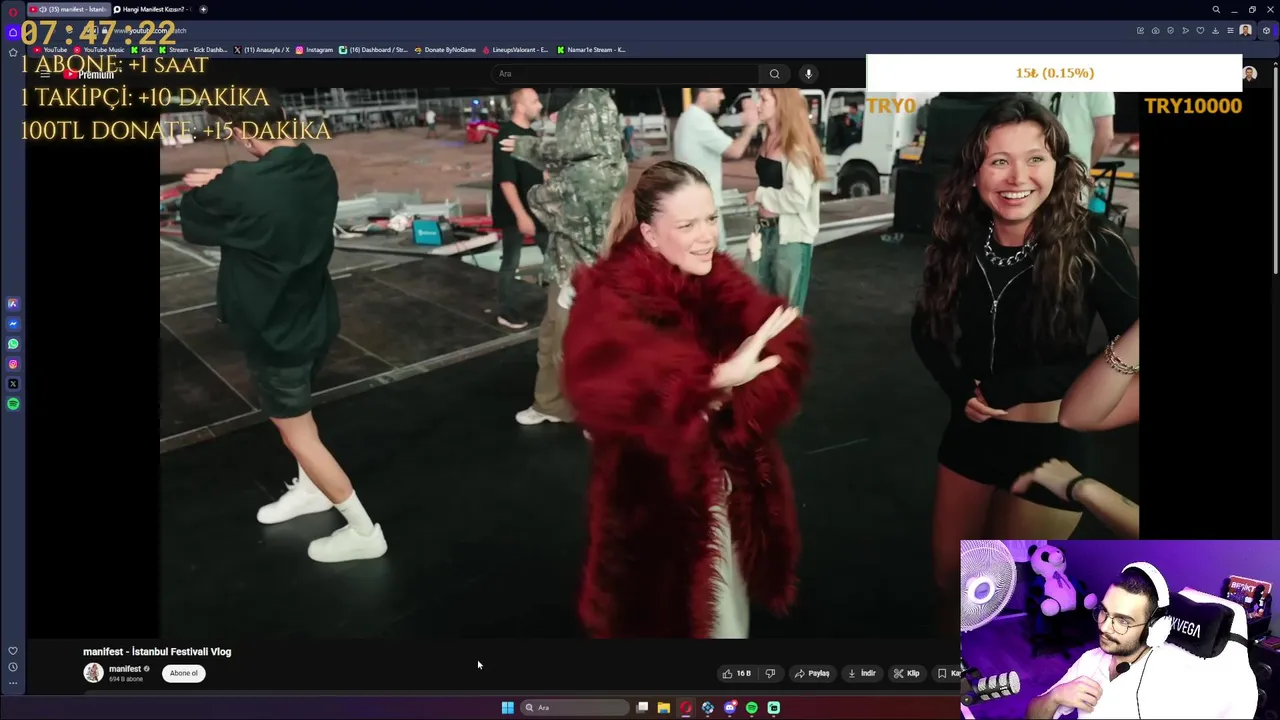
Task: Open the Opera browser taskbar icon
Action: click(685, 708)
